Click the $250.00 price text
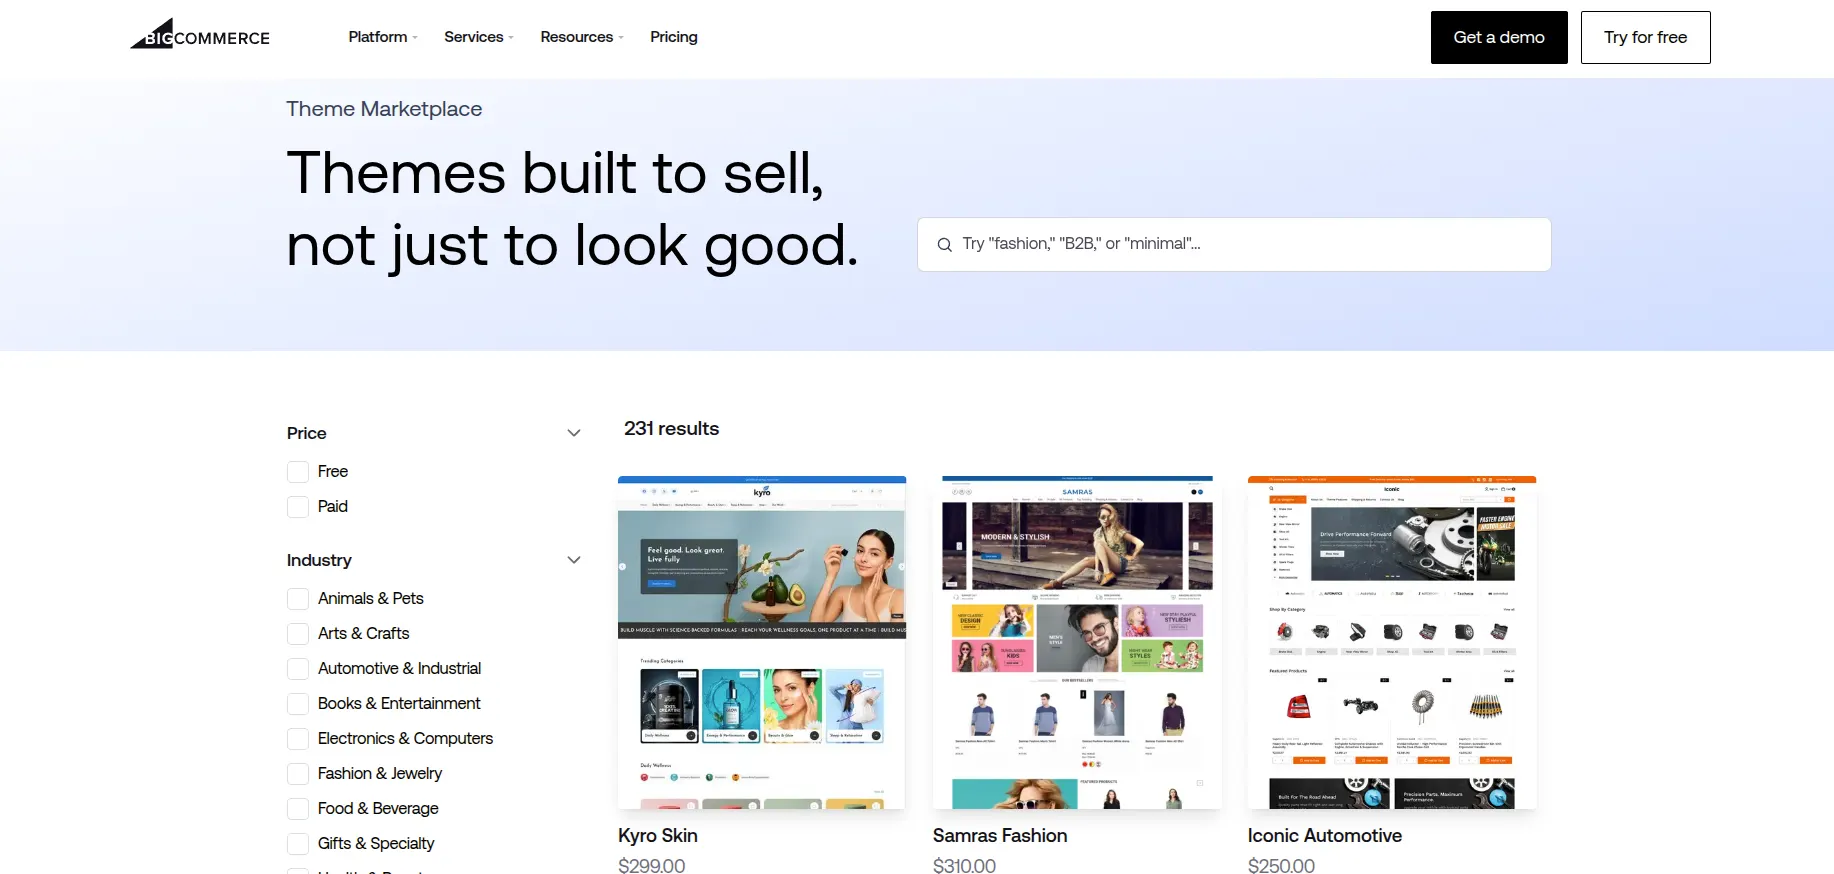This screenshot has height=874, width=1834. click(x=1282, y=866)
